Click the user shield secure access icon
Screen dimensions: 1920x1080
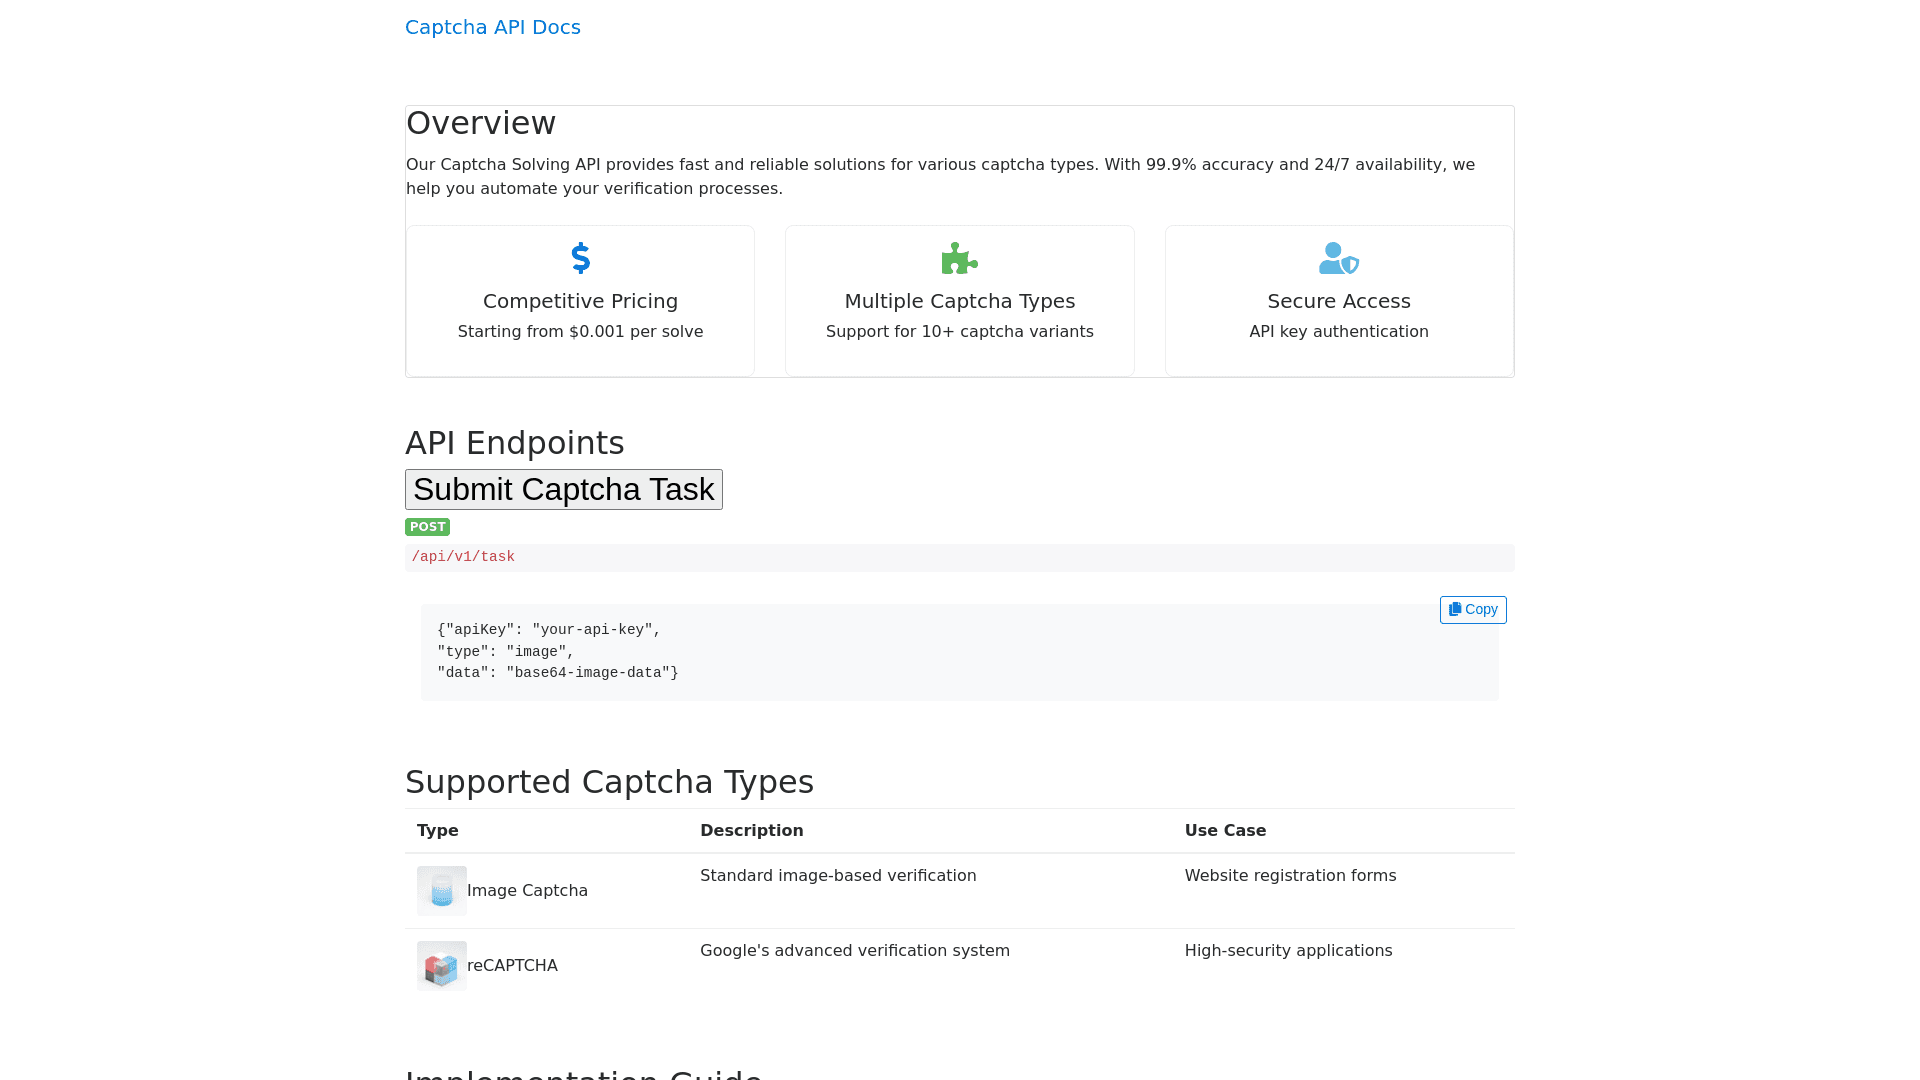click(1338, 258)
